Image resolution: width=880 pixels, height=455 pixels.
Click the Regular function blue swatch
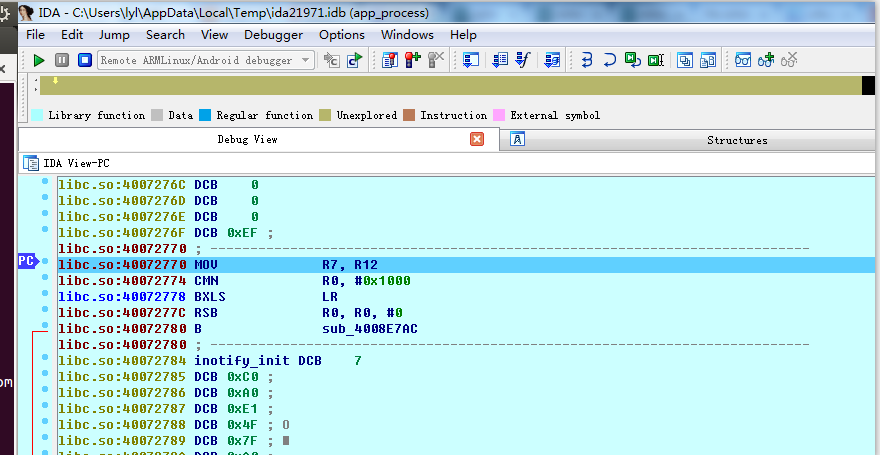click(205, 115)
